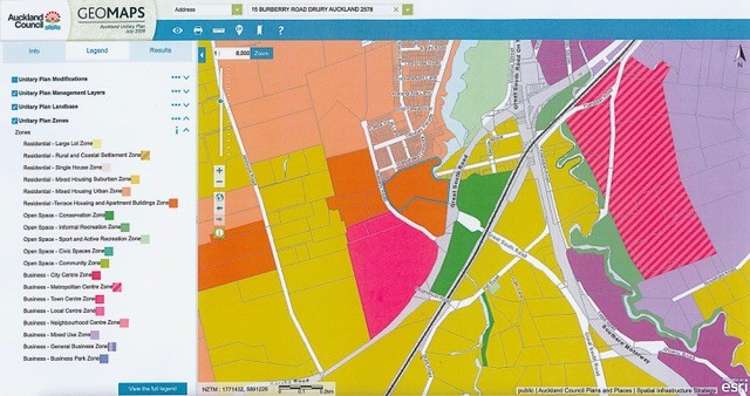This screenshot has height=396, width=750.
Task: Open options dots for Unitary Plan Management Layers
Action: [x=176, y=91]
